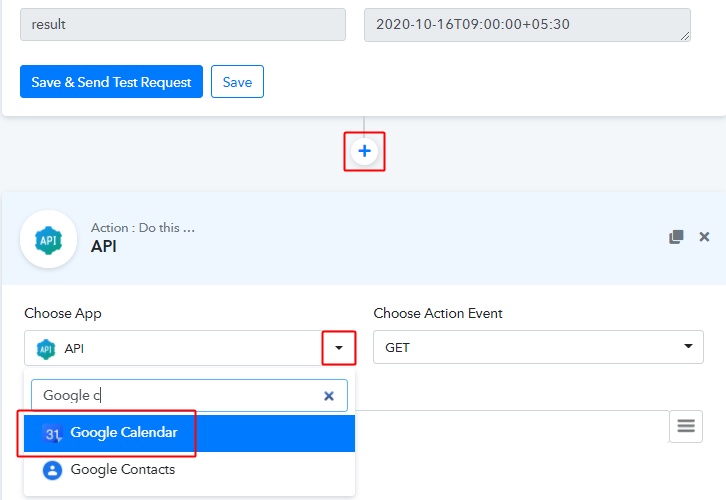The height and width of the screenshot is (500, 726).
Task: Click the duplicate action icon
Action: coord(676,237)
